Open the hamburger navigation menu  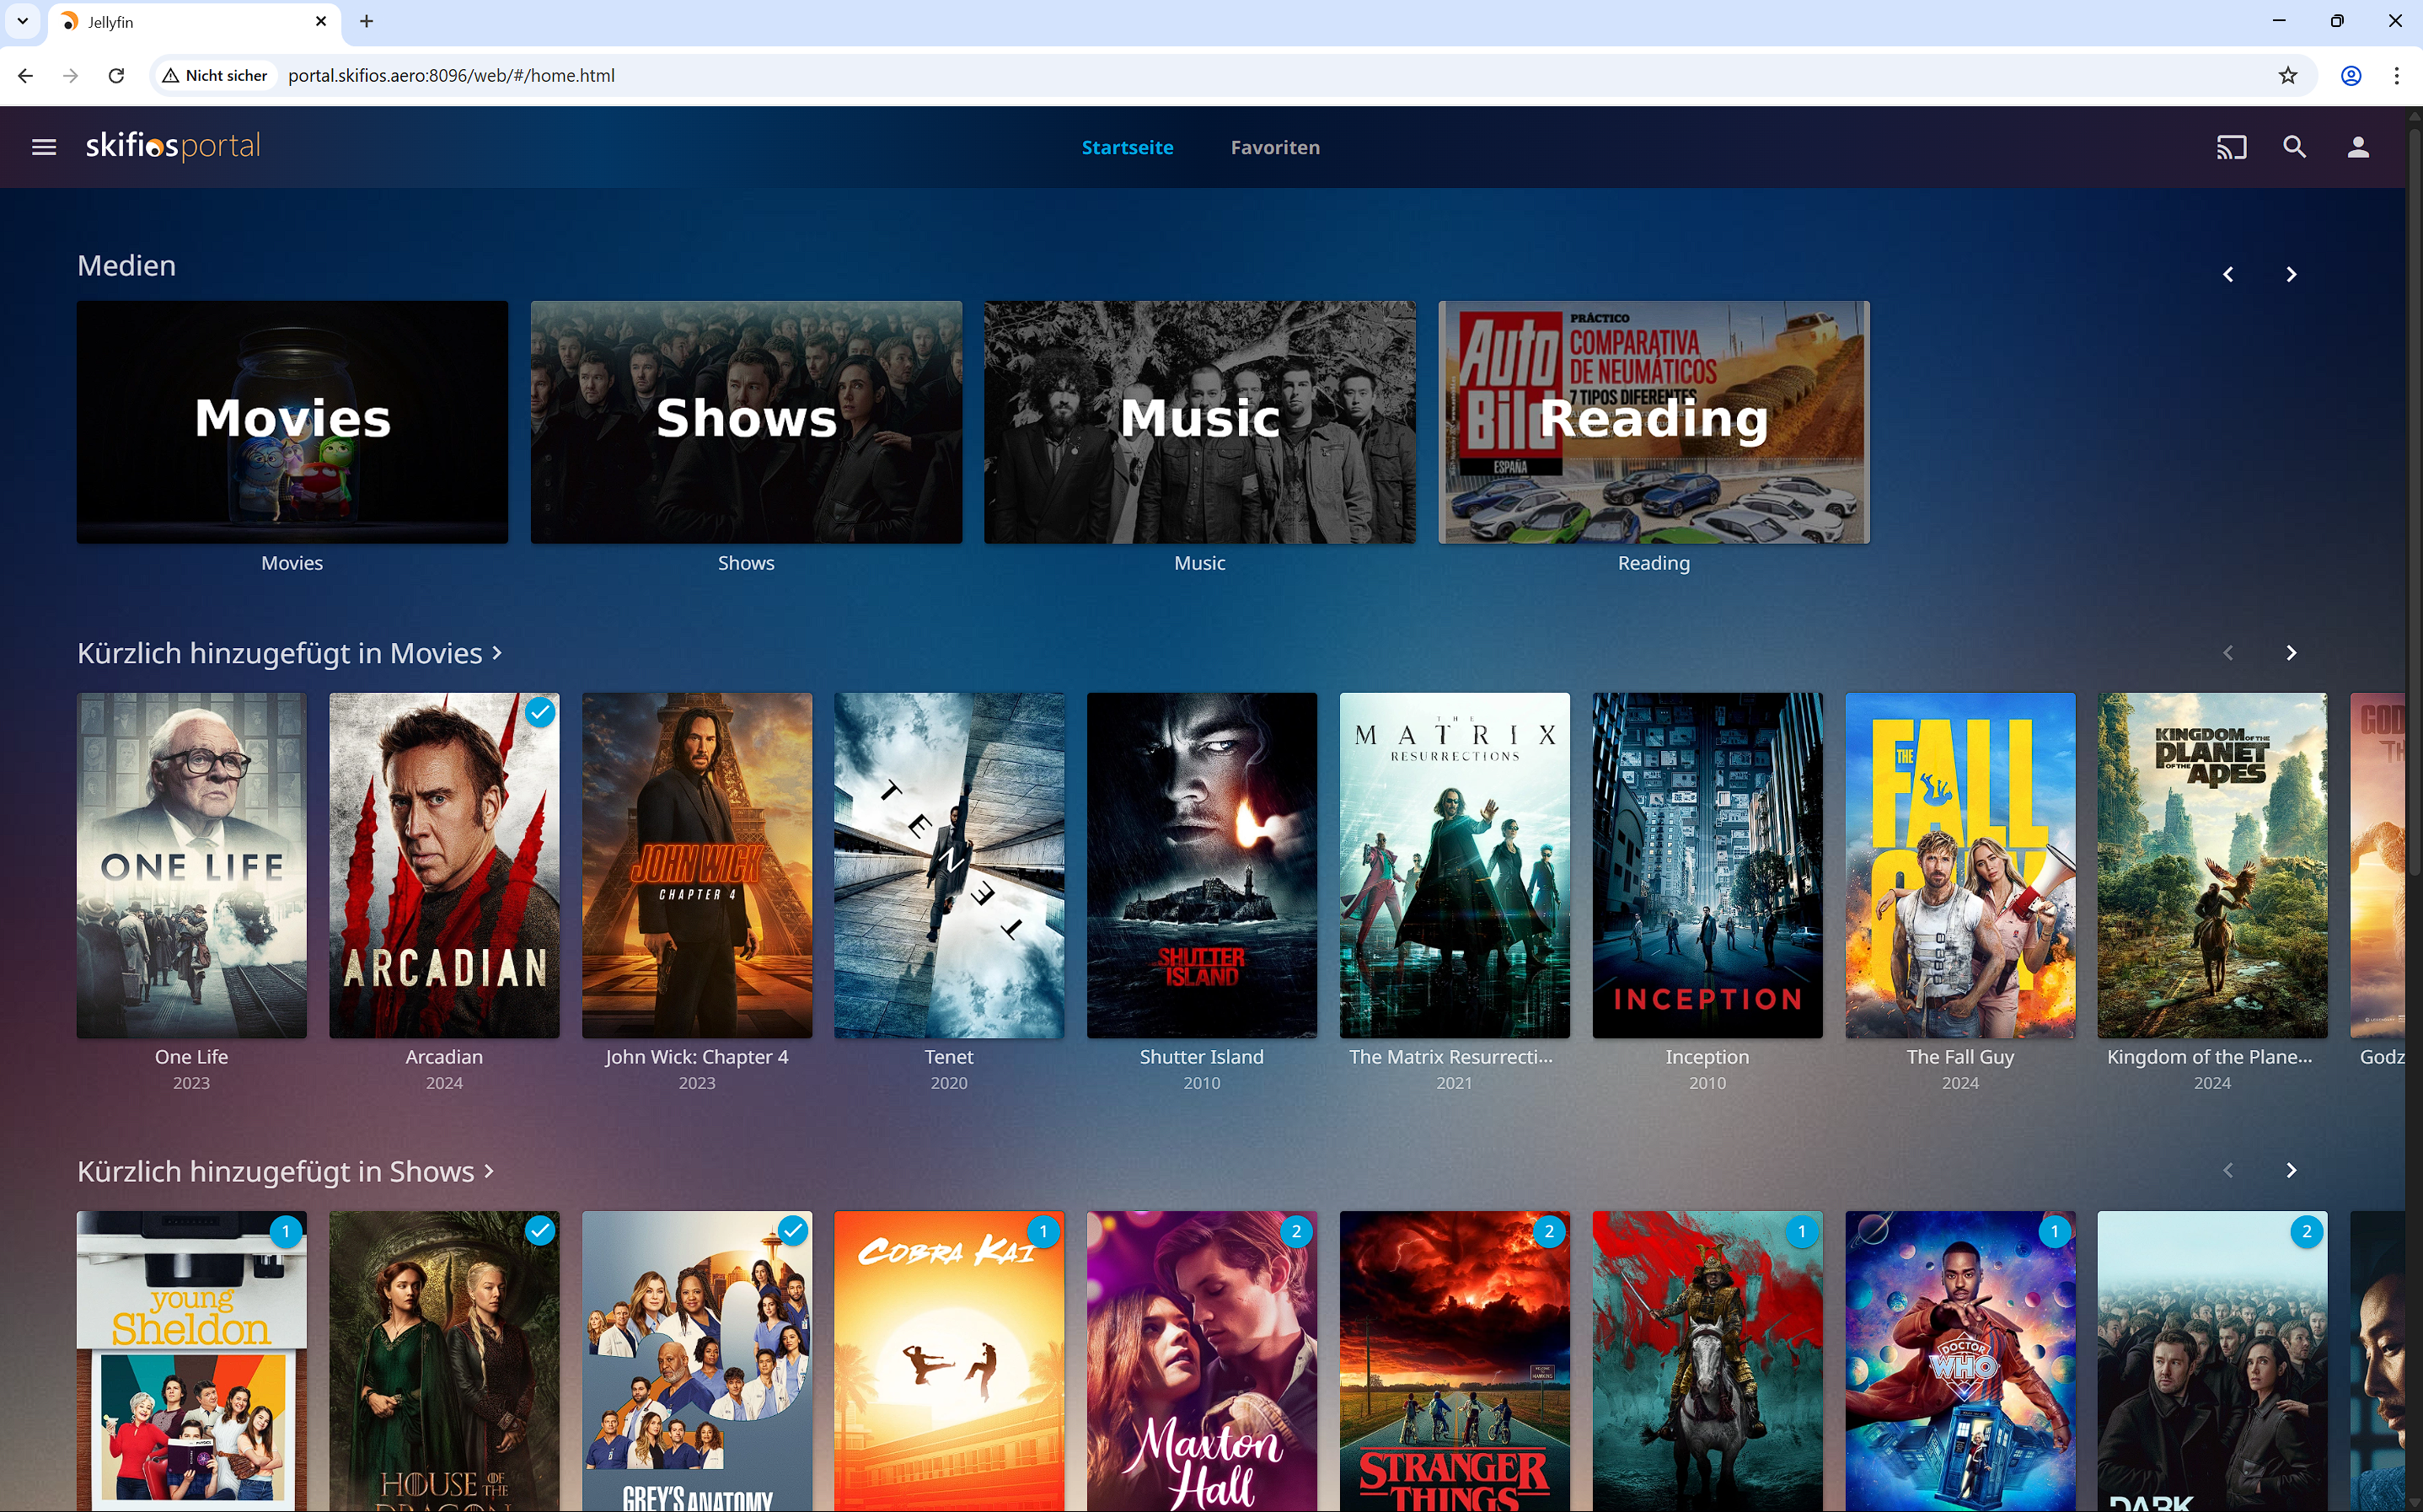[44, 147]
